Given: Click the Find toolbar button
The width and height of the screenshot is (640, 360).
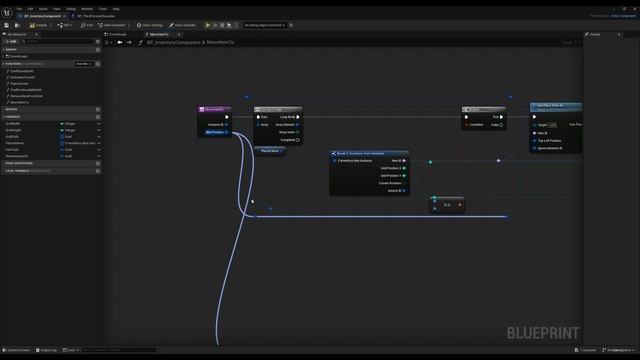Looking at the screenshot, I should [x=87, y=25].
